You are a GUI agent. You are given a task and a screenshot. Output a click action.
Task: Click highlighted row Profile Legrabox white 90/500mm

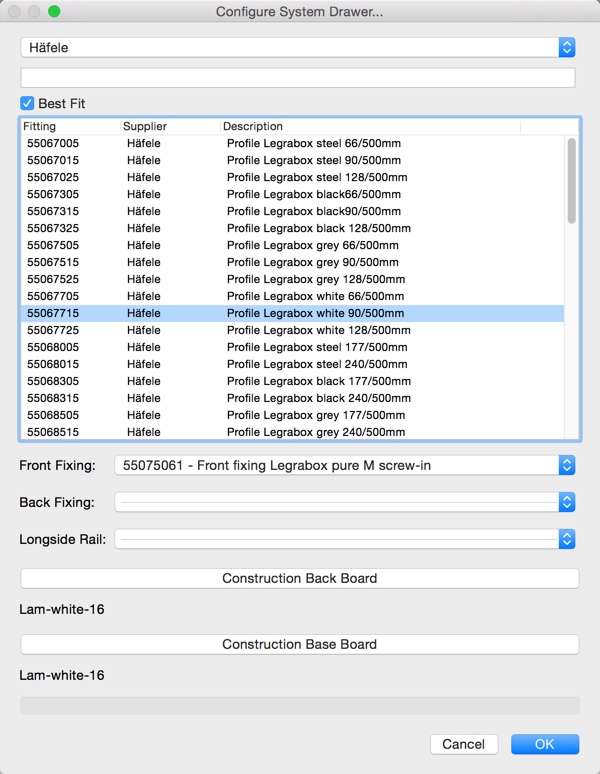point(293,313)
